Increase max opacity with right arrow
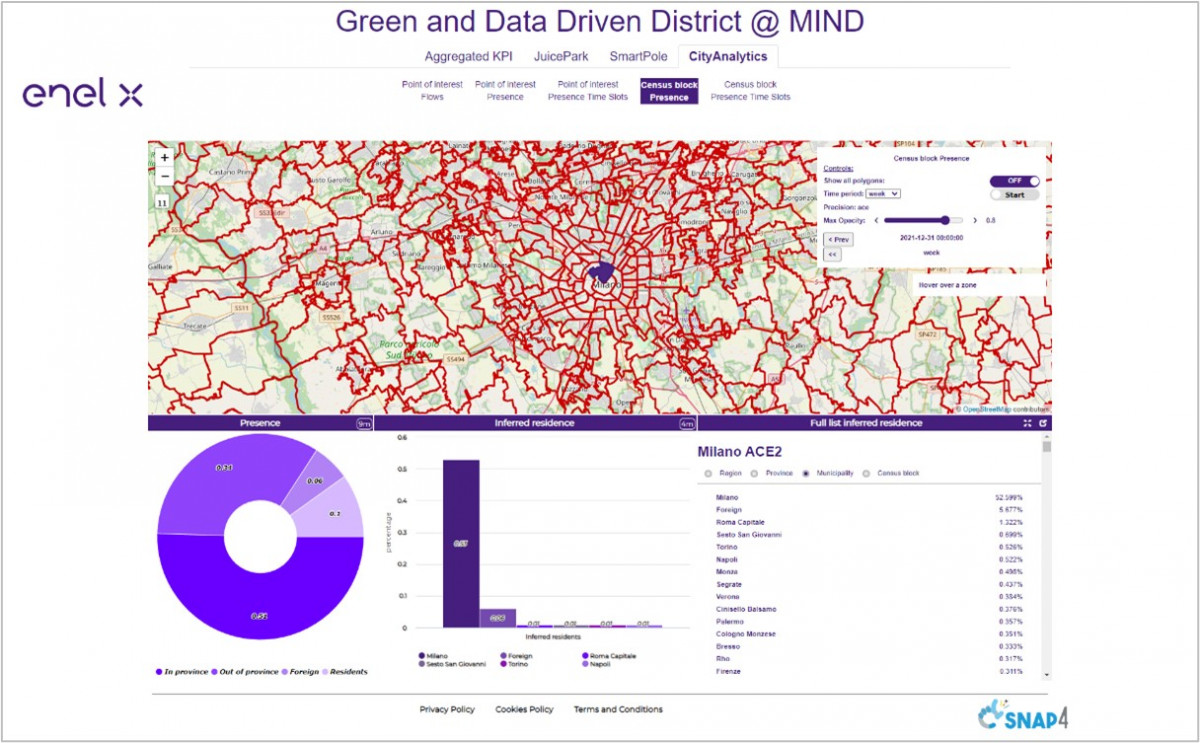This screenshot has width=1200, height=743. (975, 220)
